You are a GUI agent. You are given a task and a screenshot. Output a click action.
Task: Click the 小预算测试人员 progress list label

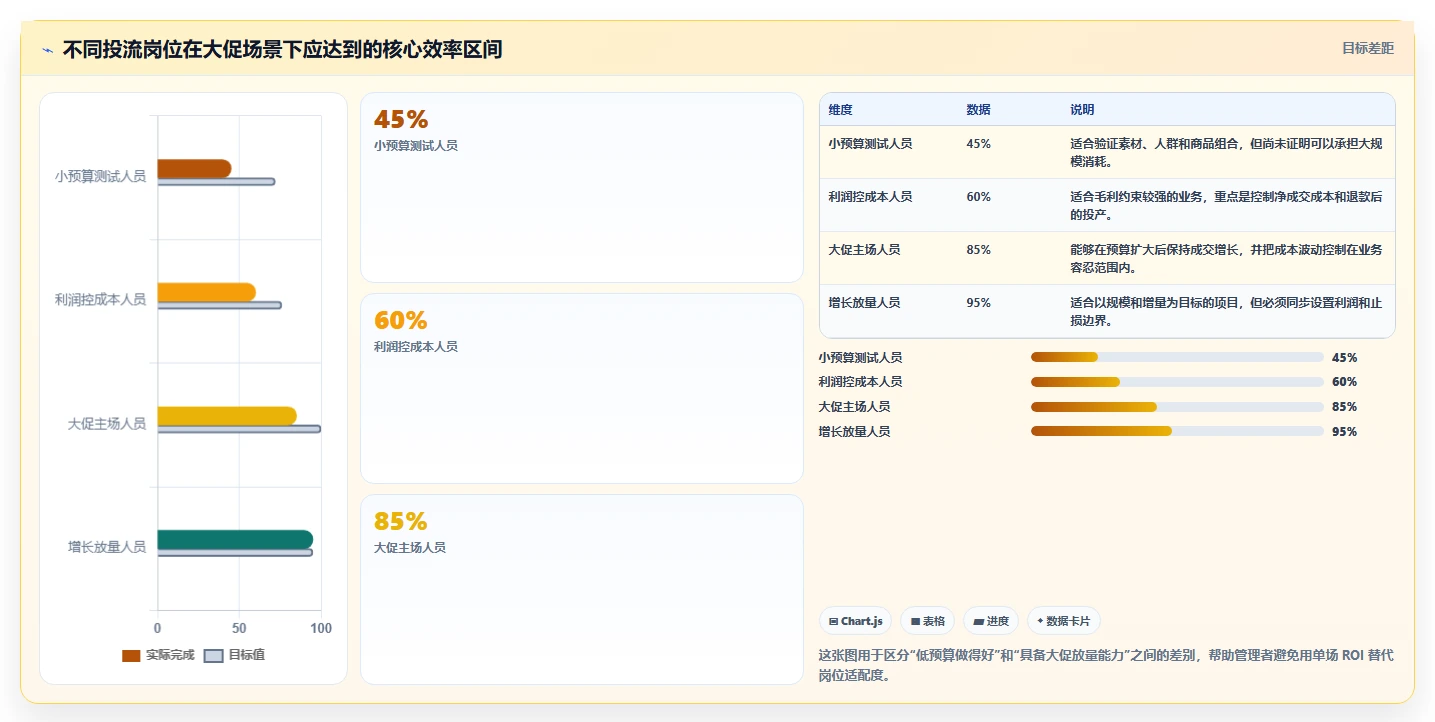click(x=860, y=357)
